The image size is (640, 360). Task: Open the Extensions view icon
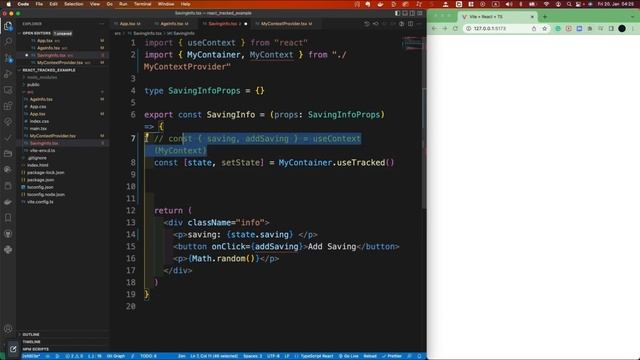click(8, 106)
